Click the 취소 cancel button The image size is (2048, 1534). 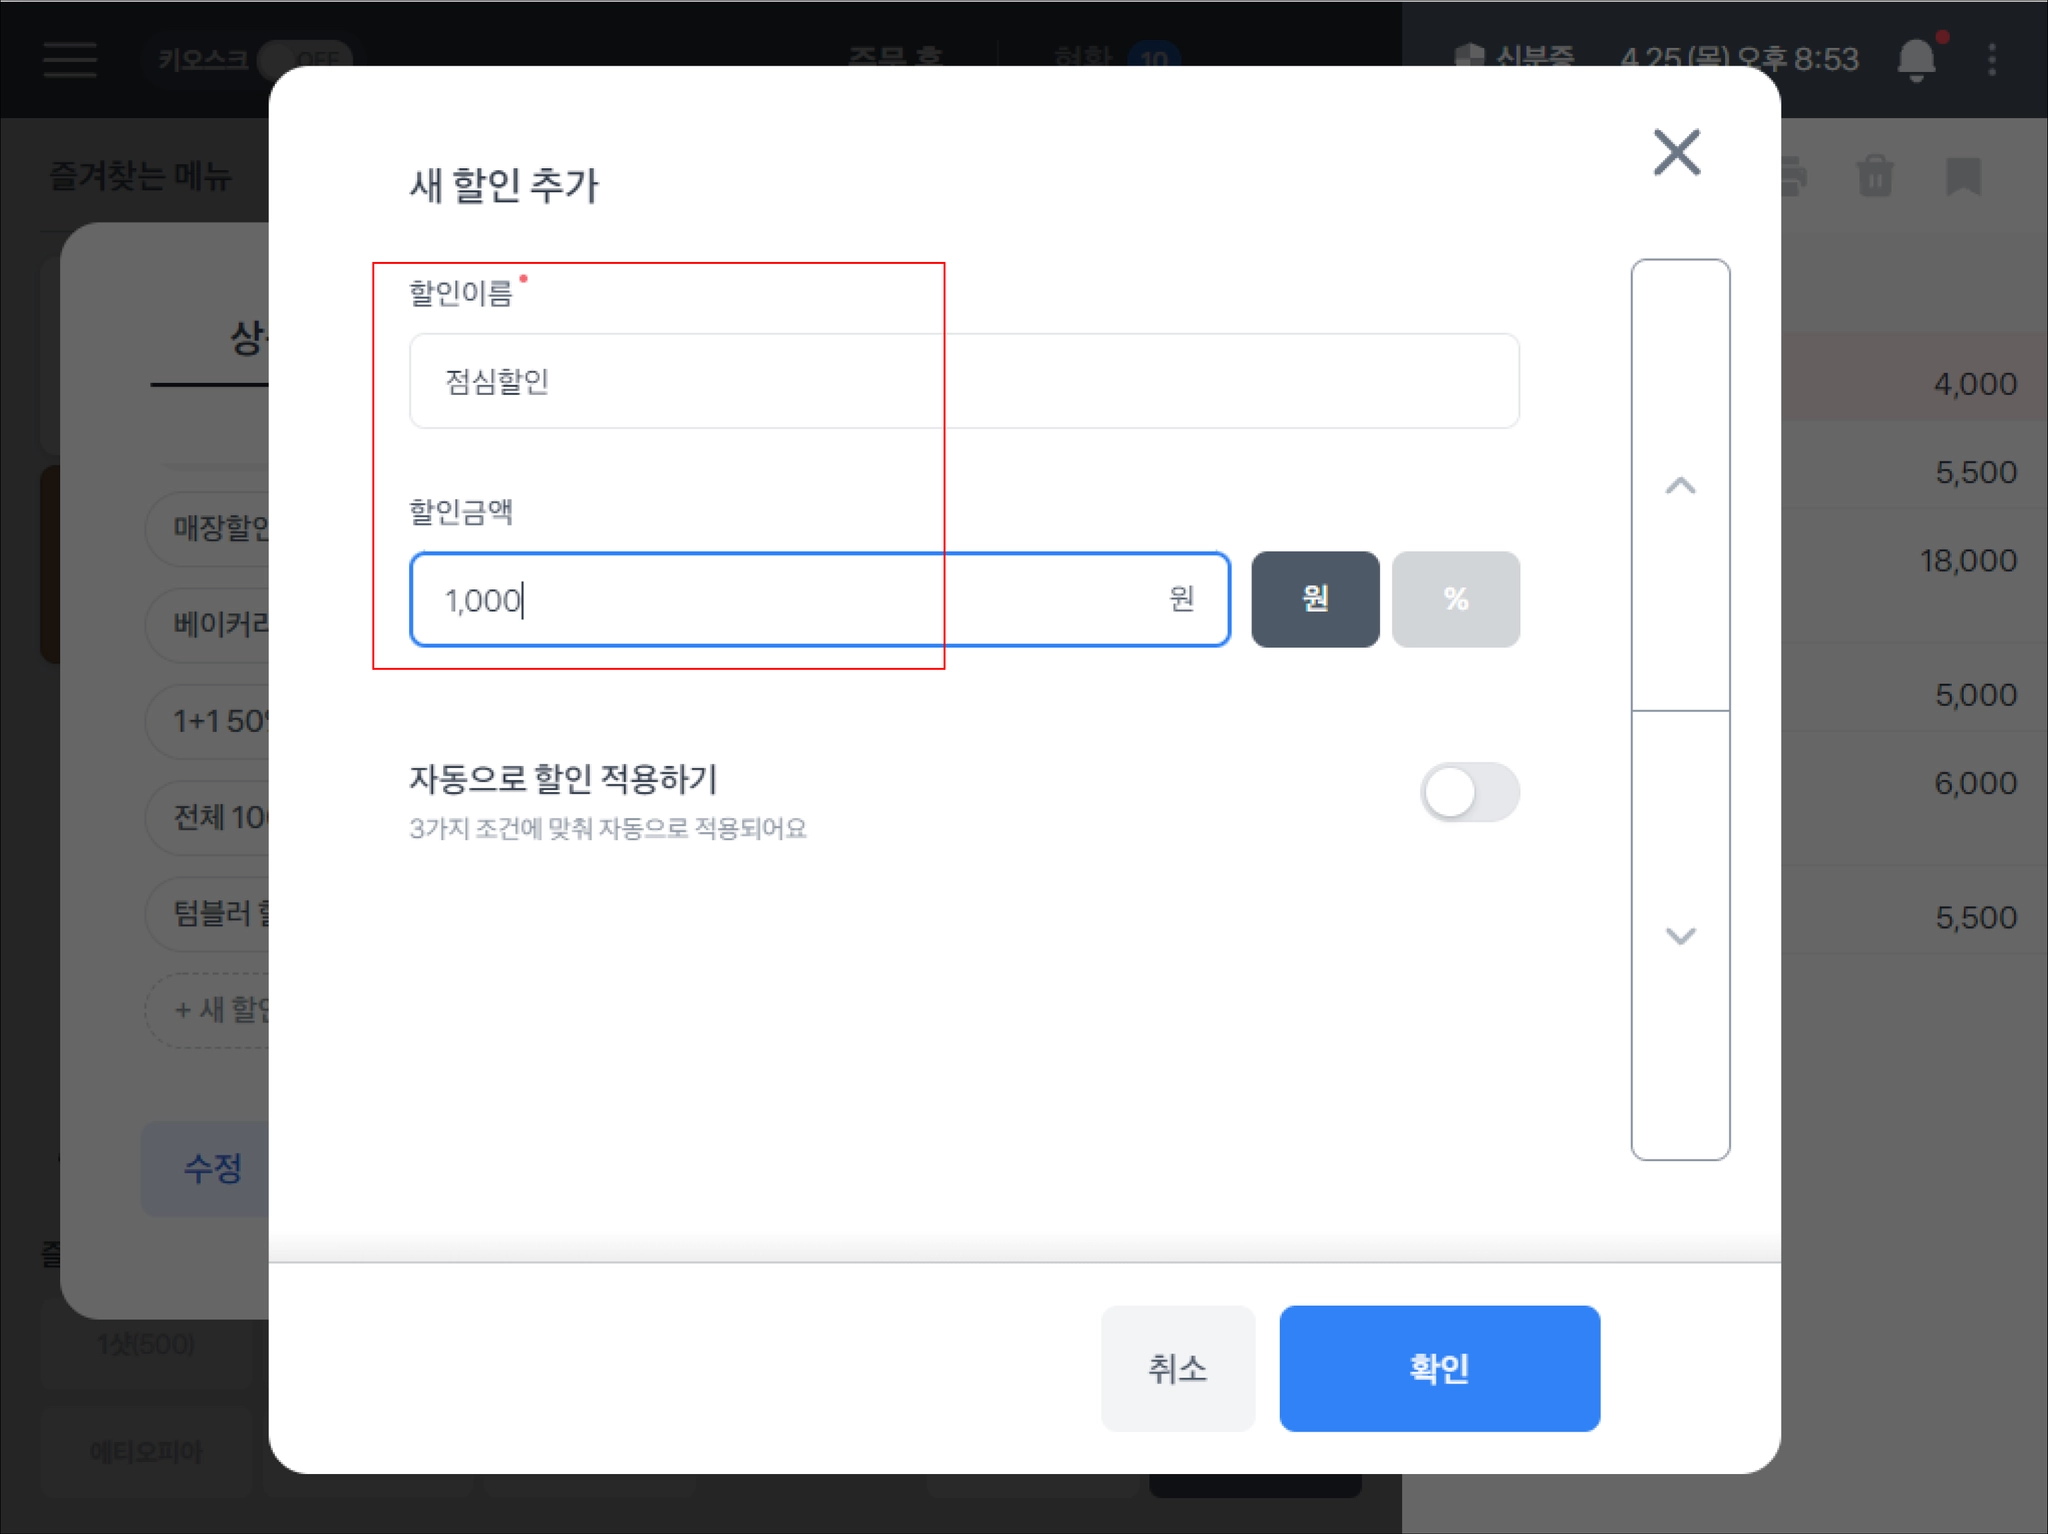coord(1177,1367)
